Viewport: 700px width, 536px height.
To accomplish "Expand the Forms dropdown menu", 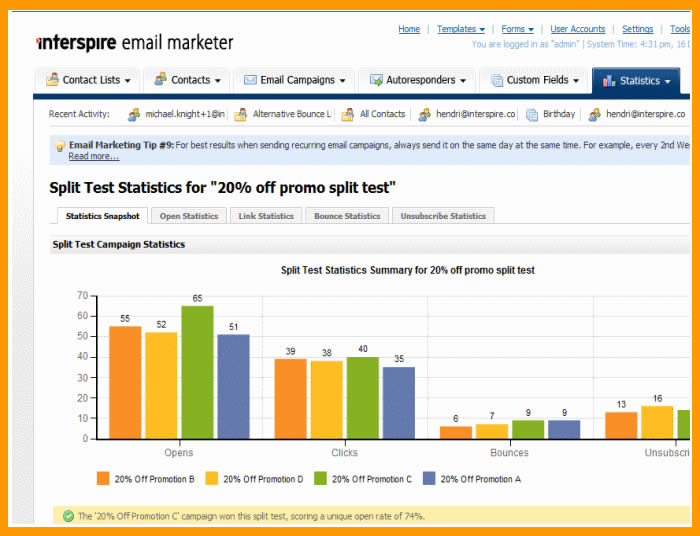I will pyautogui.click(x=517, y=29).
